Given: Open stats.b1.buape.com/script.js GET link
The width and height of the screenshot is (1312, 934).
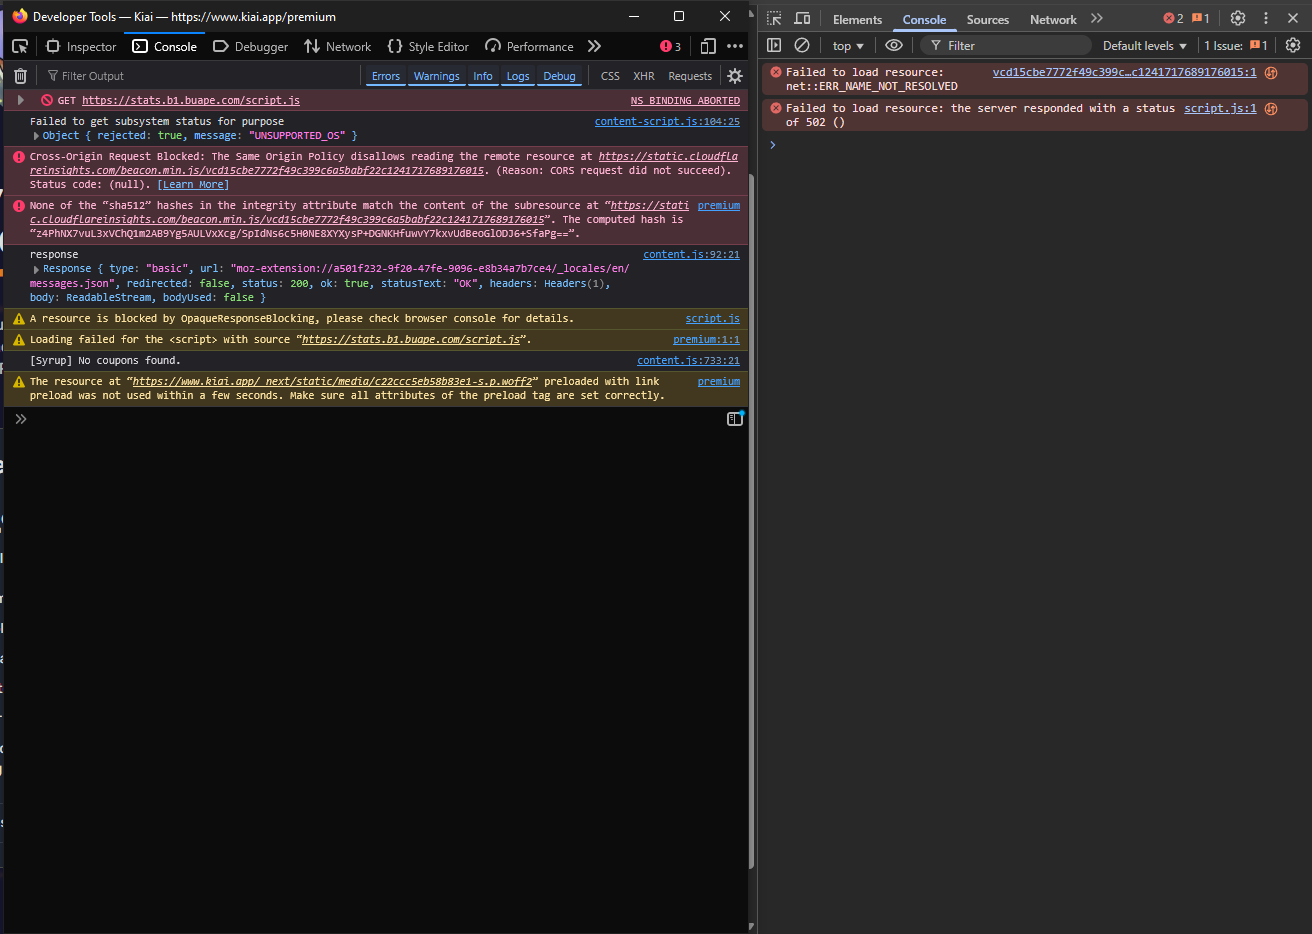Looking at the screenshot, I should [191, 100].
